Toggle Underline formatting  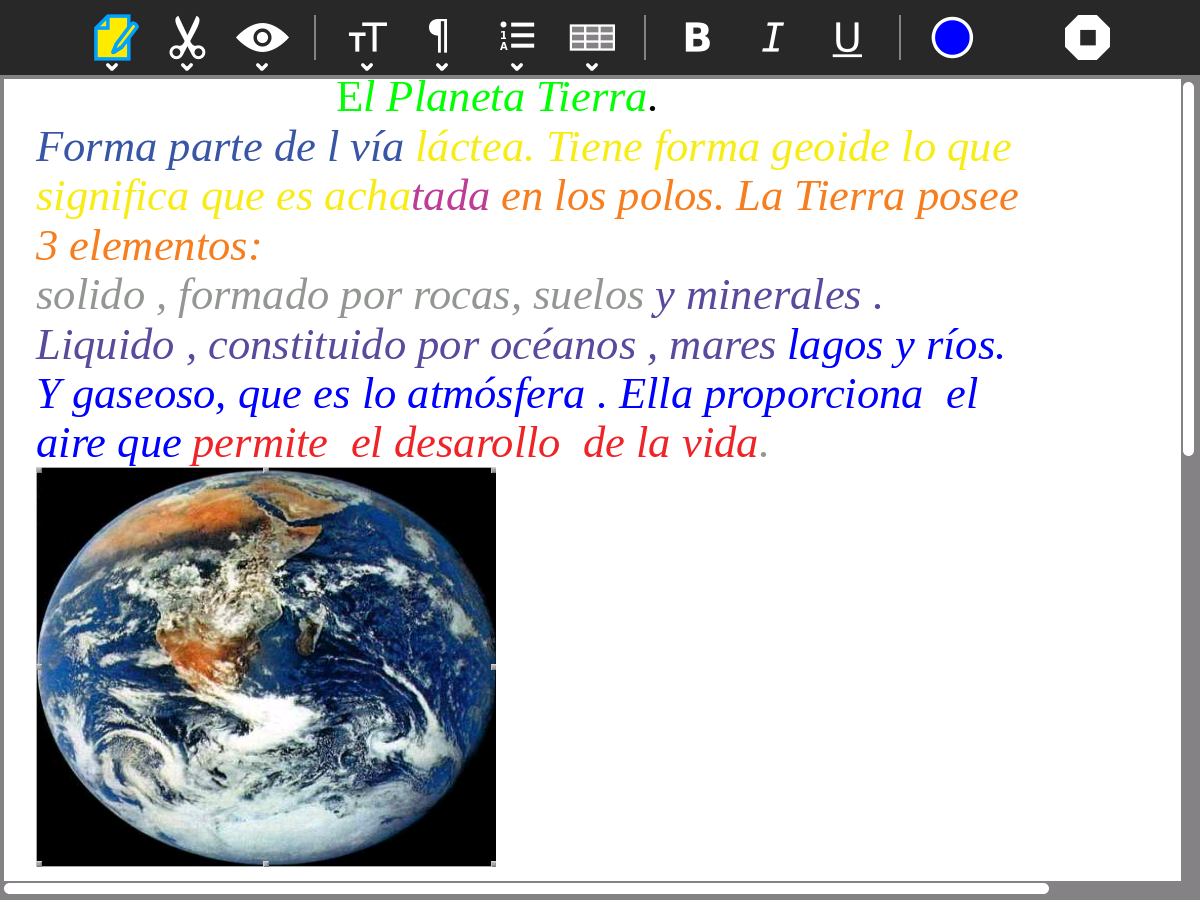(847, 39)
